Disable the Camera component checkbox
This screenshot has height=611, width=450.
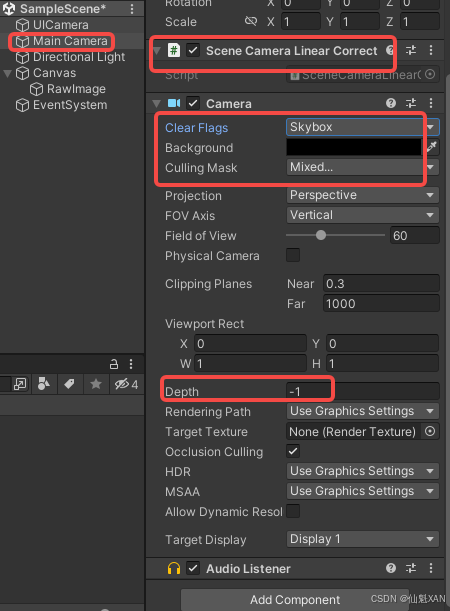point(193,103)
